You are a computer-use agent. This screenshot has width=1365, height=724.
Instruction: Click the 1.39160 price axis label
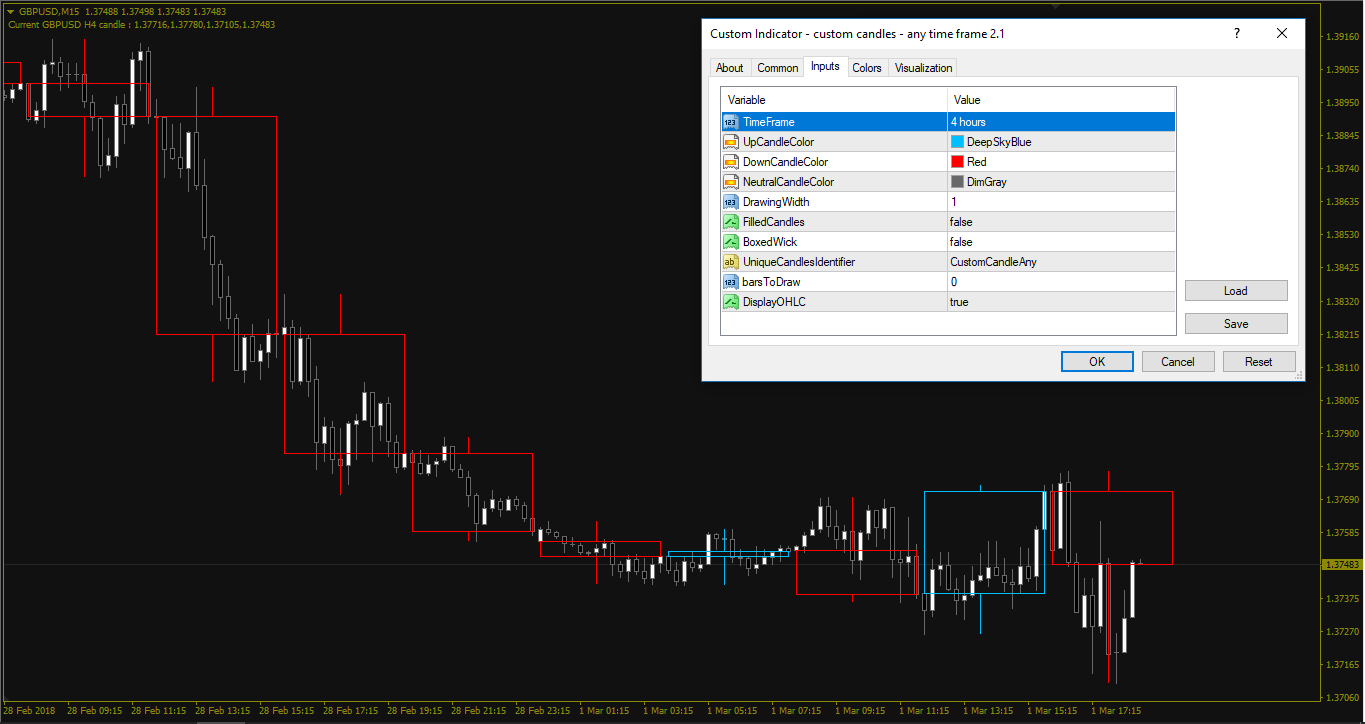point(1341,37)
